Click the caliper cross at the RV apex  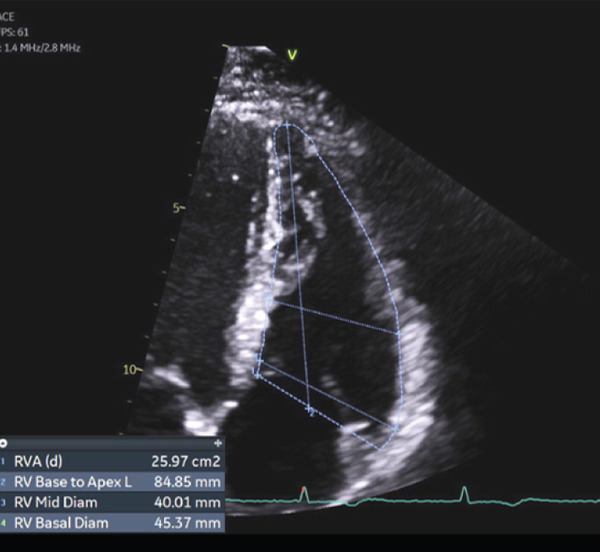[288, 125]
